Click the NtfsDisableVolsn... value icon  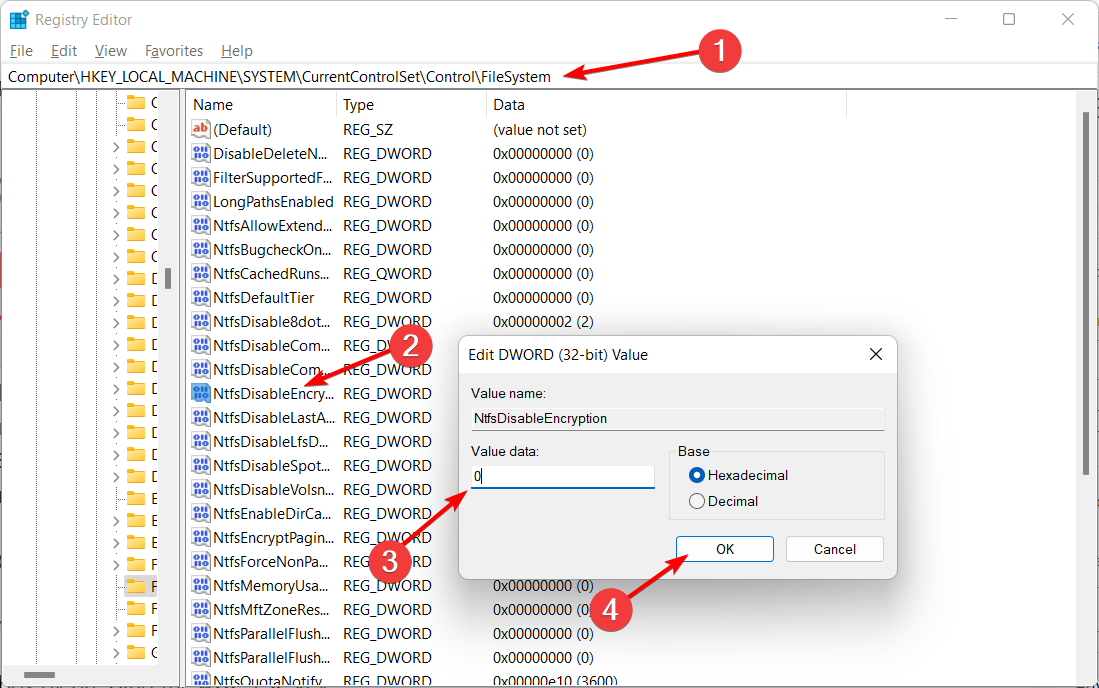(200, 489)
